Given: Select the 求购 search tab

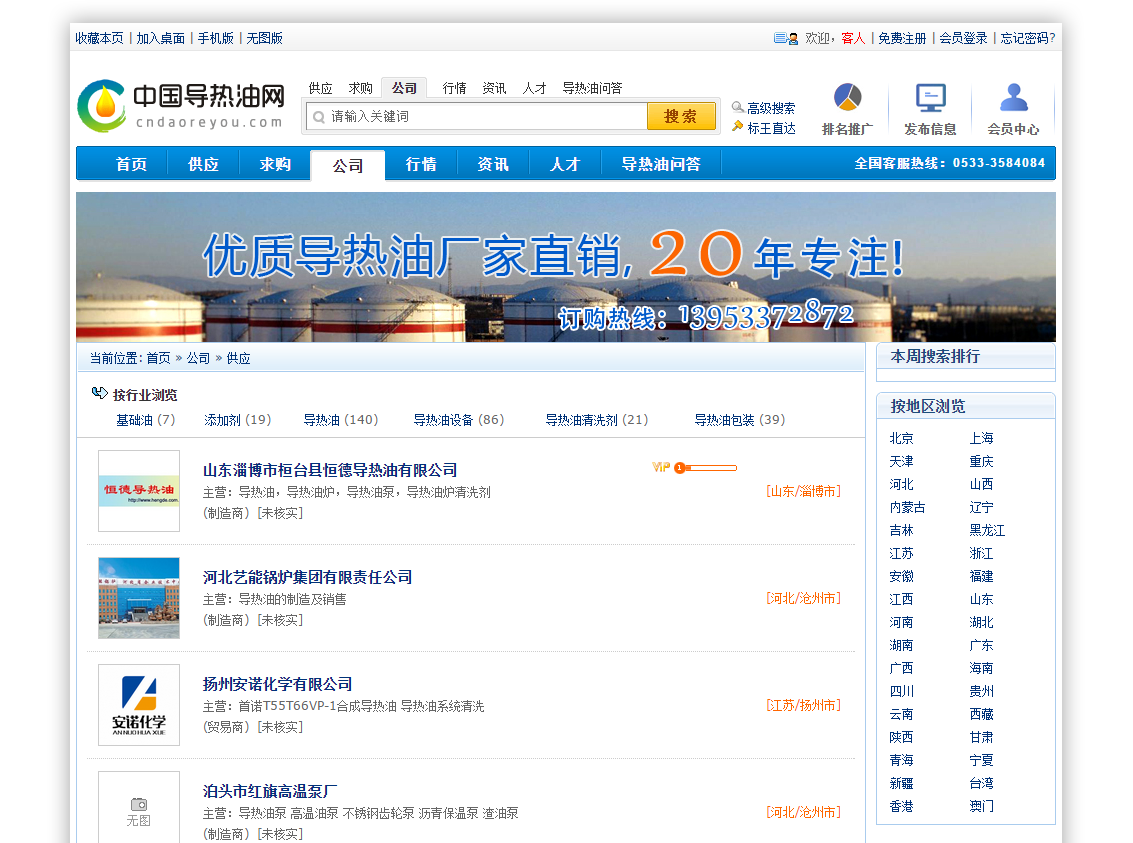Looking at the screenshot, I should click(x=361, y=88).
